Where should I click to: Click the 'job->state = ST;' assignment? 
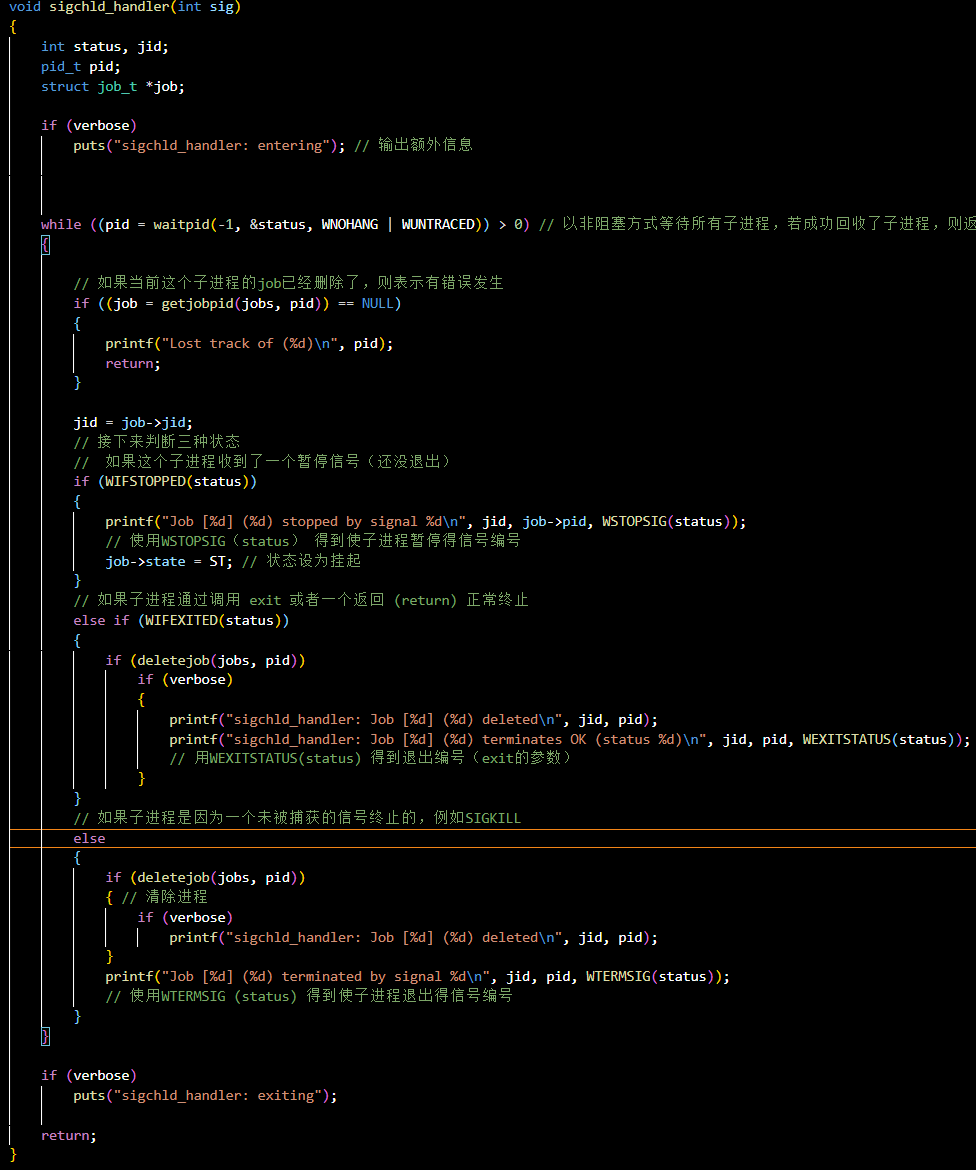(169, 562)
